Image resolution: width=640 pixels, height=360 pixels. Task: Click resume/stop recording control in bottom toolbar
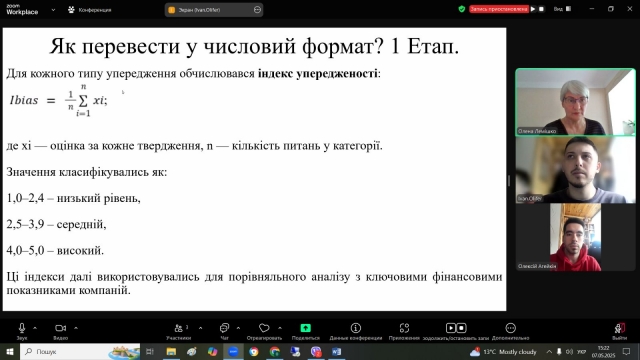point(456,331)
